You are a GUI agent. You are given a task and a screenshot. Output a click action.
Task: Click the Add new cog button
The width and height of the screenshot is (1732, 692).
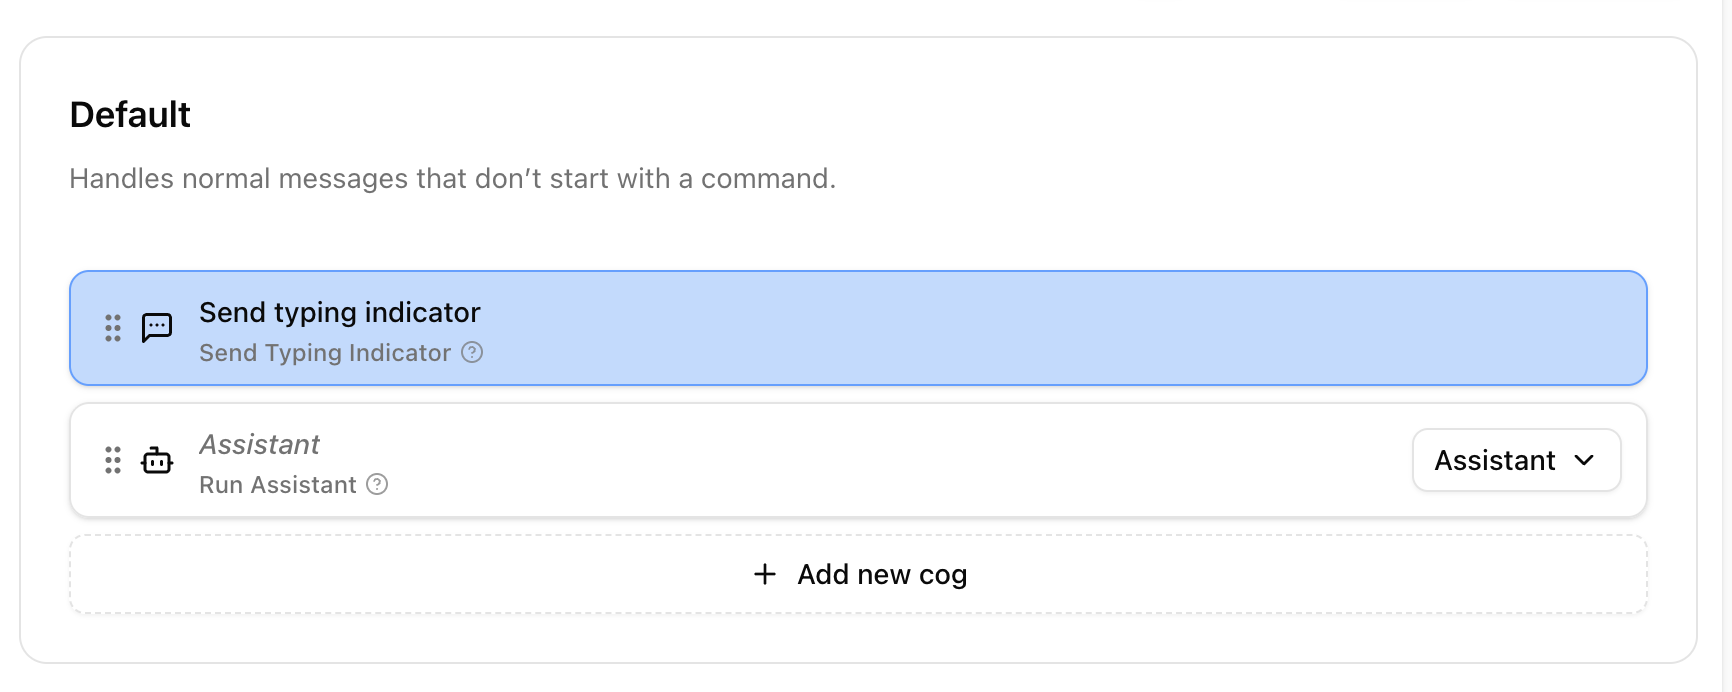[860, 574]
